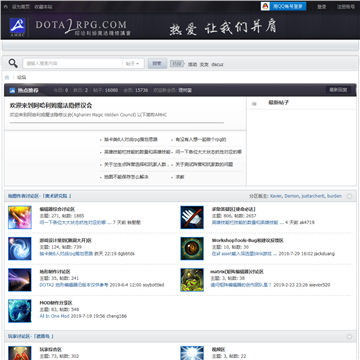Open moderator burden's profile
Image resolution: width=360 pixels, height=360 pixels.
tap(334, 196)
